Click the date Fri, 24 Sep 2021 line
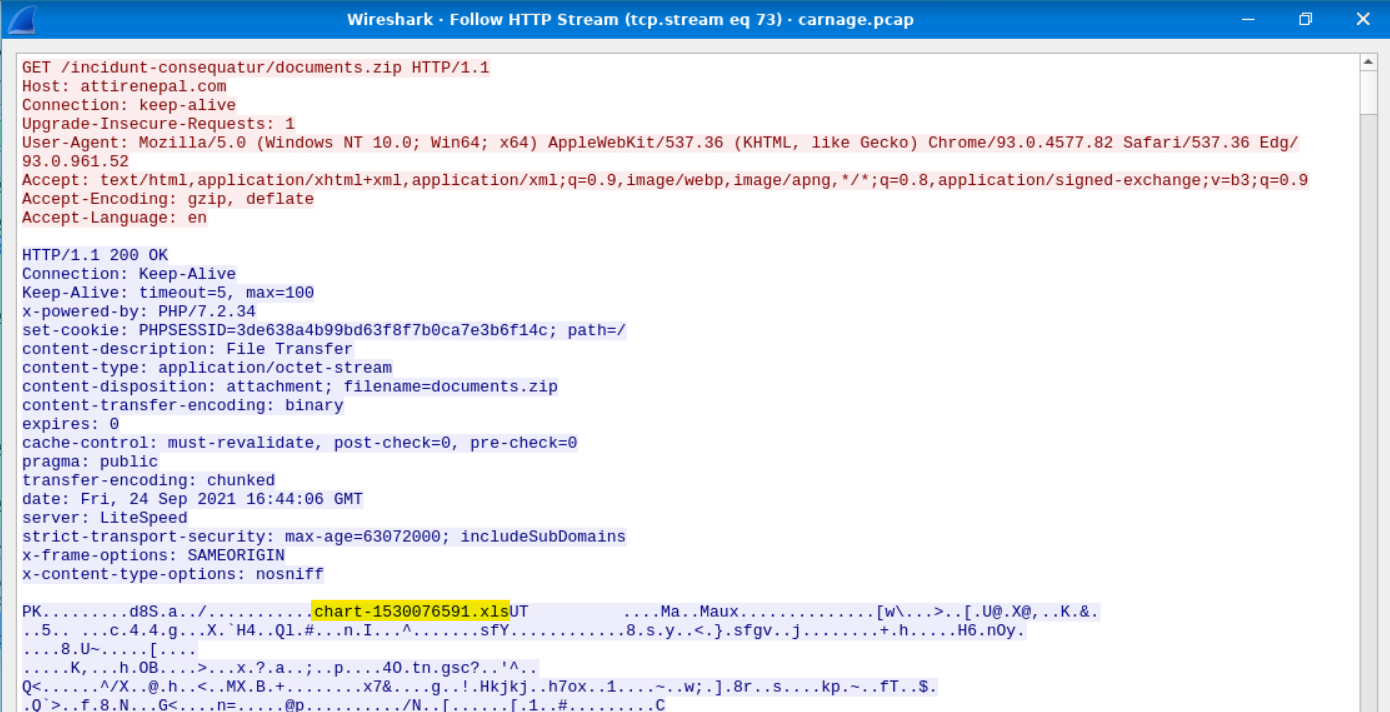Viewport: 1390px width, 712px height. pos(192,499)
